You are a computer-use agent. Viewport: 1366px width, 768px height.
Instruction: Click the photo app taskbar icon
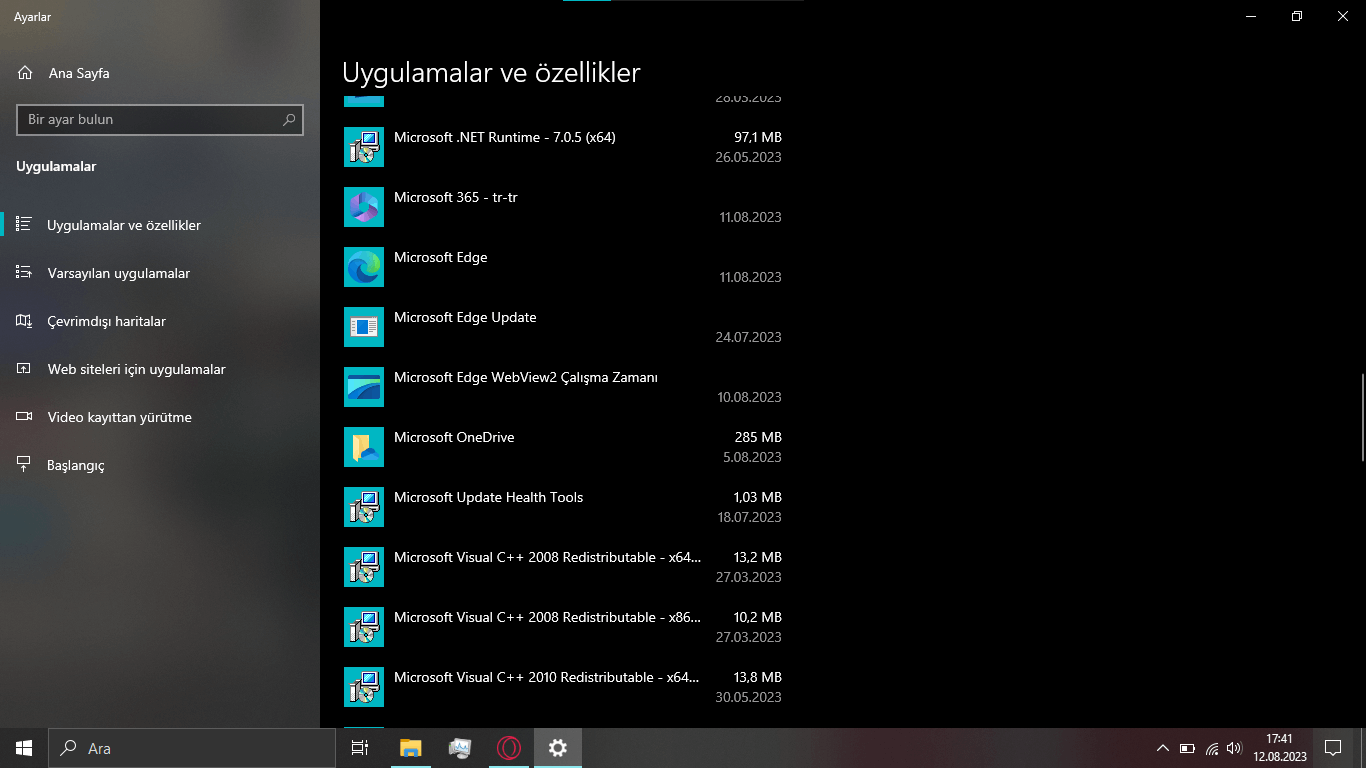click(460, 748)
